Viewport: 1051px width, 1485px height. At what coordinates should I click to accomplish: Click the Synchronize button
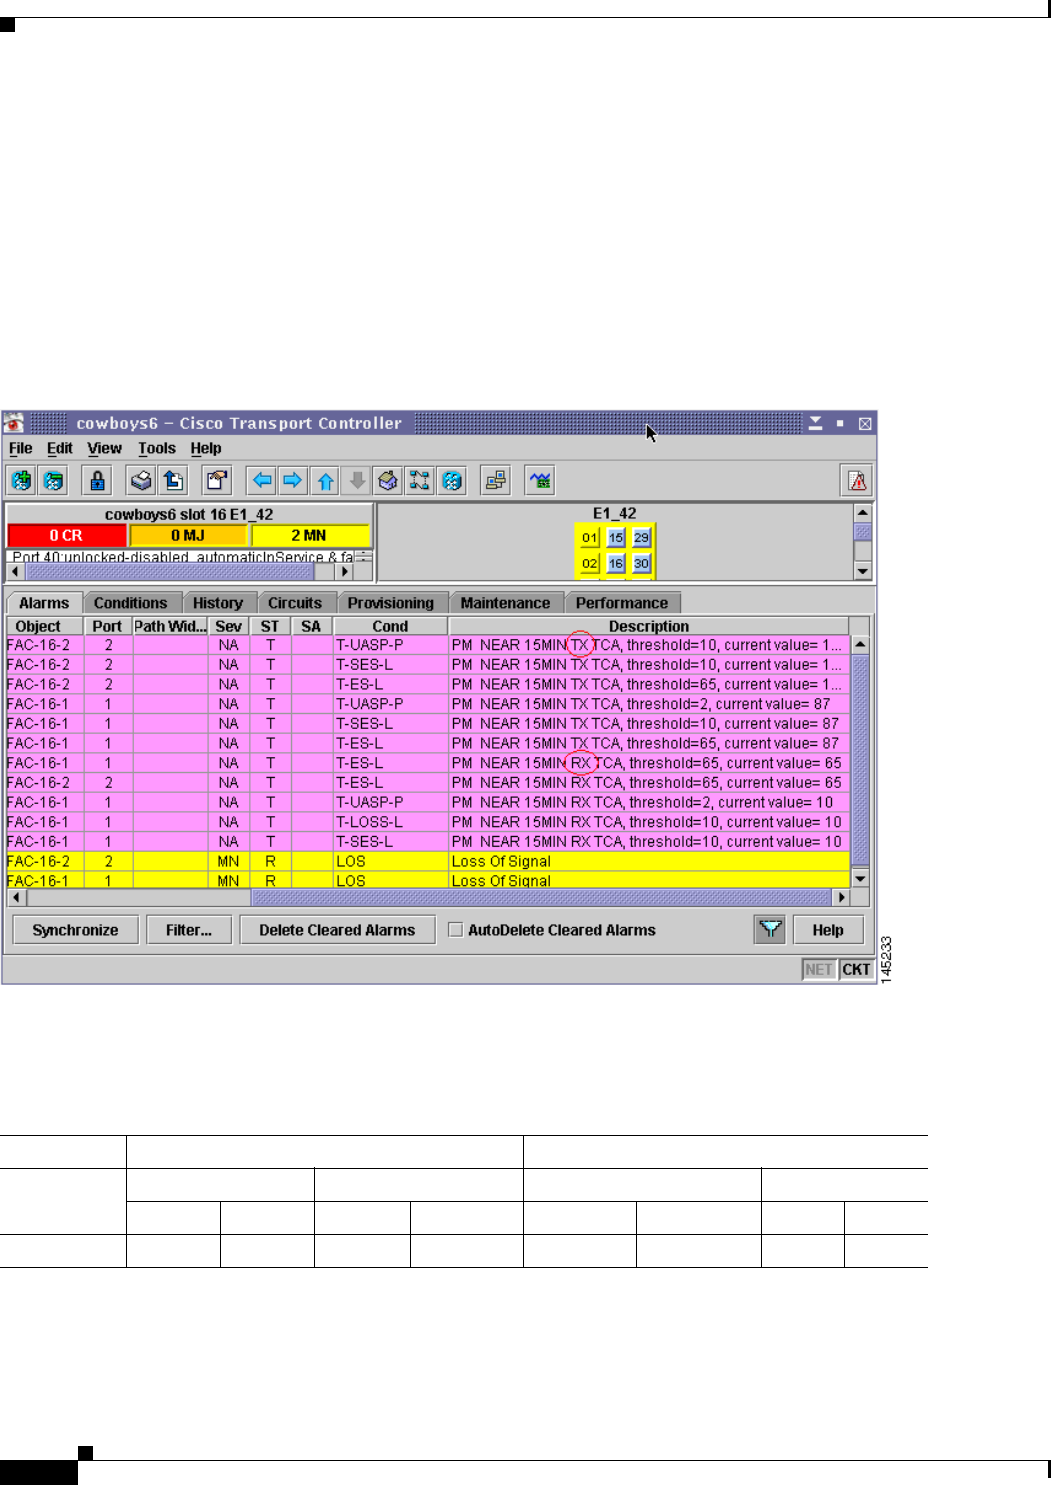tap(75, 930)
